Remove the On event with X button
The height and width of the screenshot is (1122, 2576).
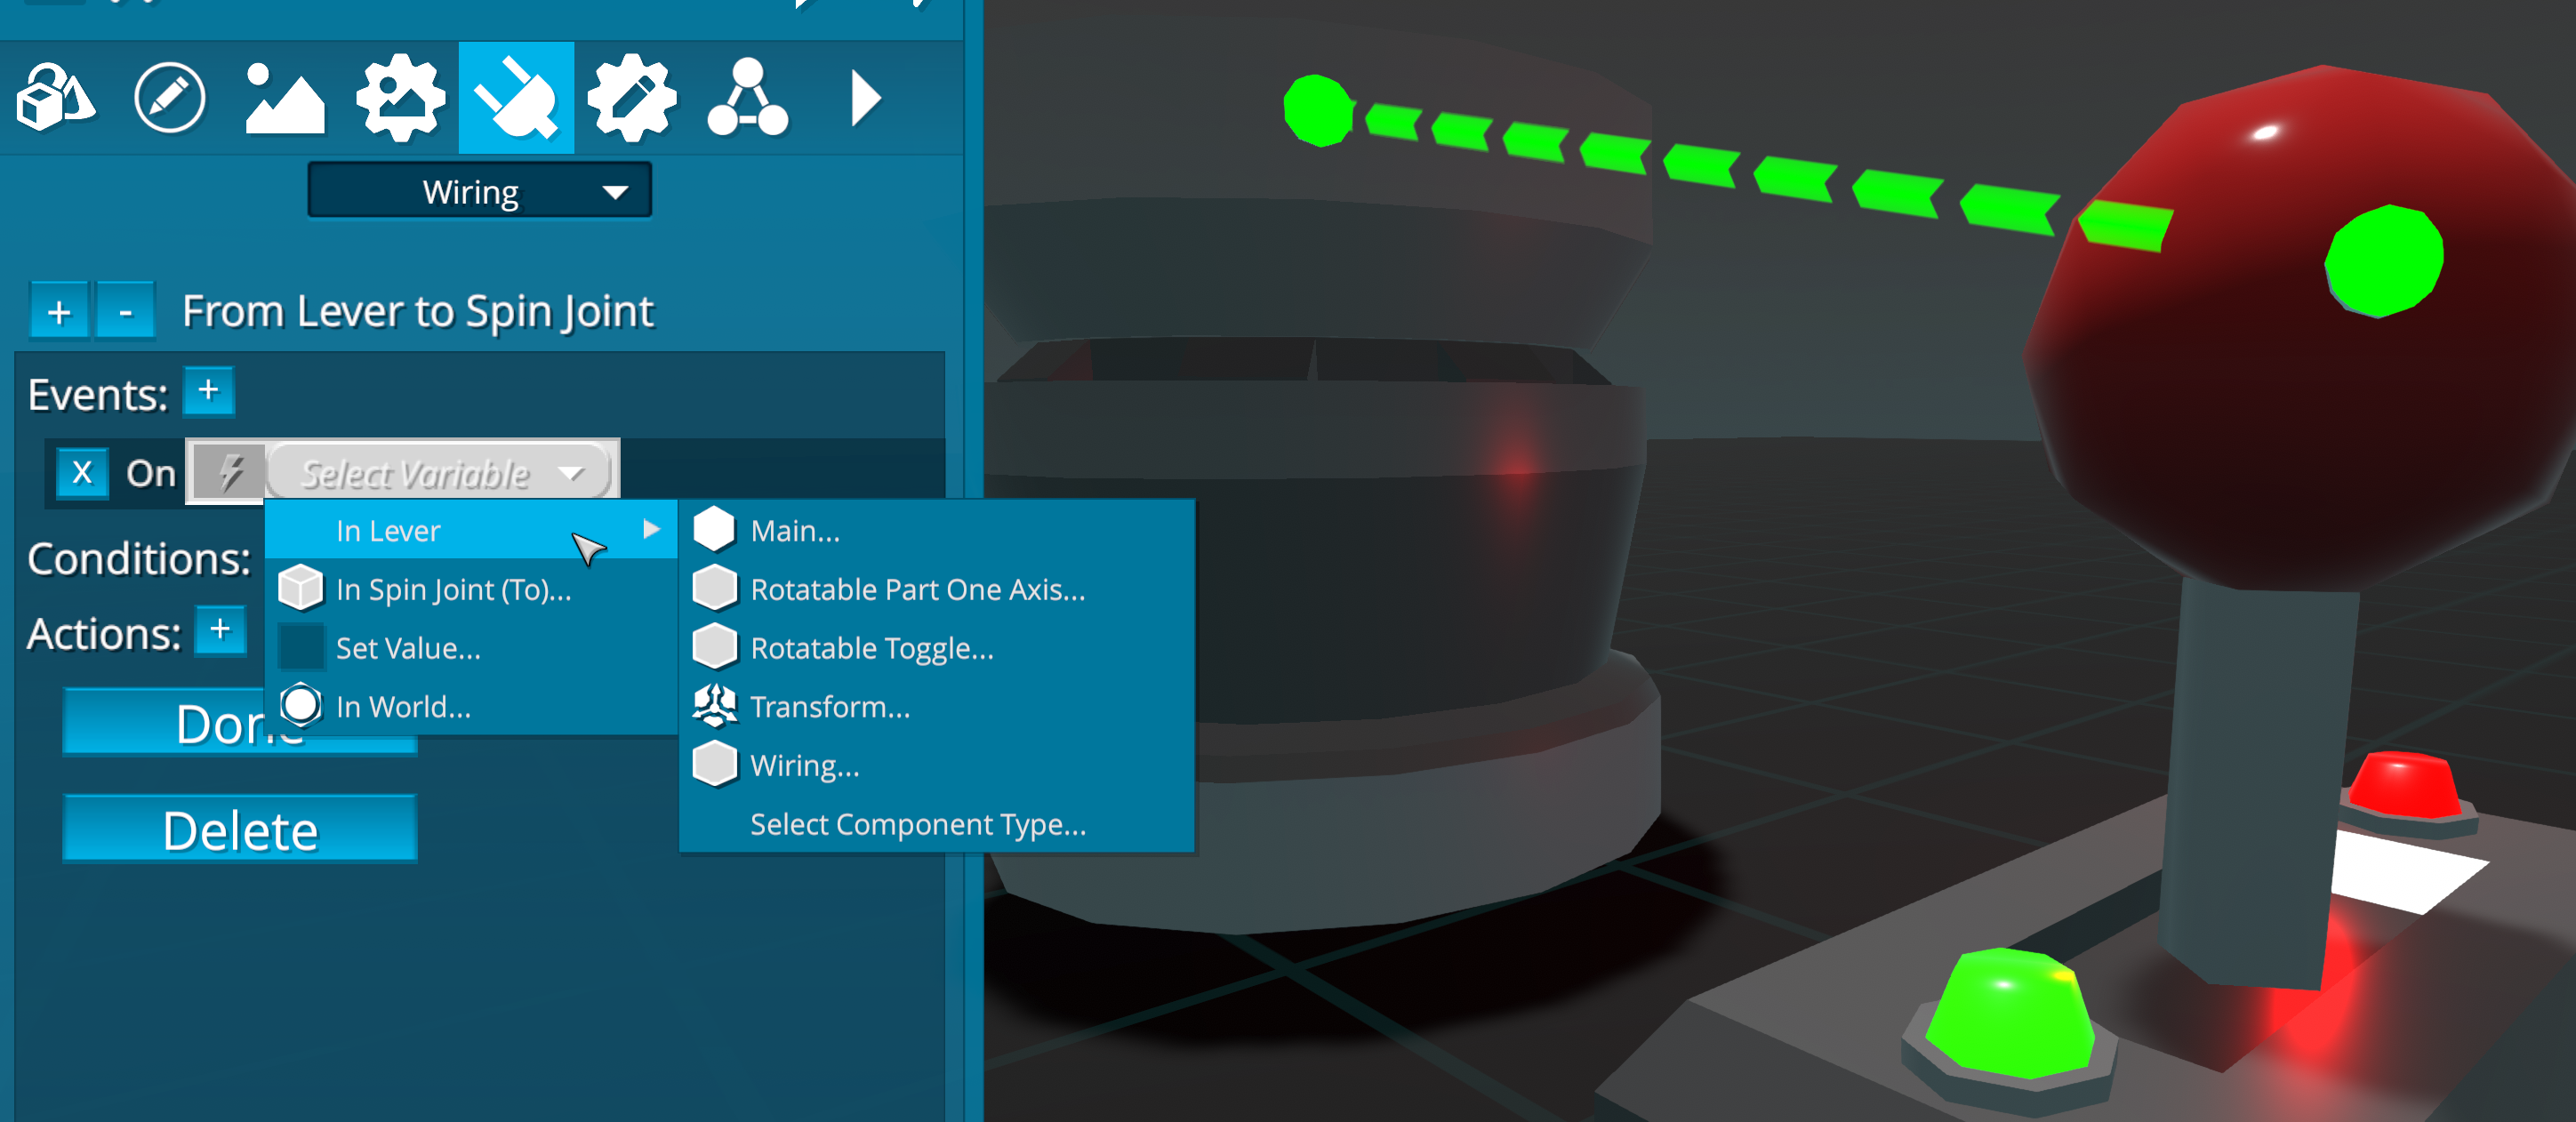(x=82, y=472)
